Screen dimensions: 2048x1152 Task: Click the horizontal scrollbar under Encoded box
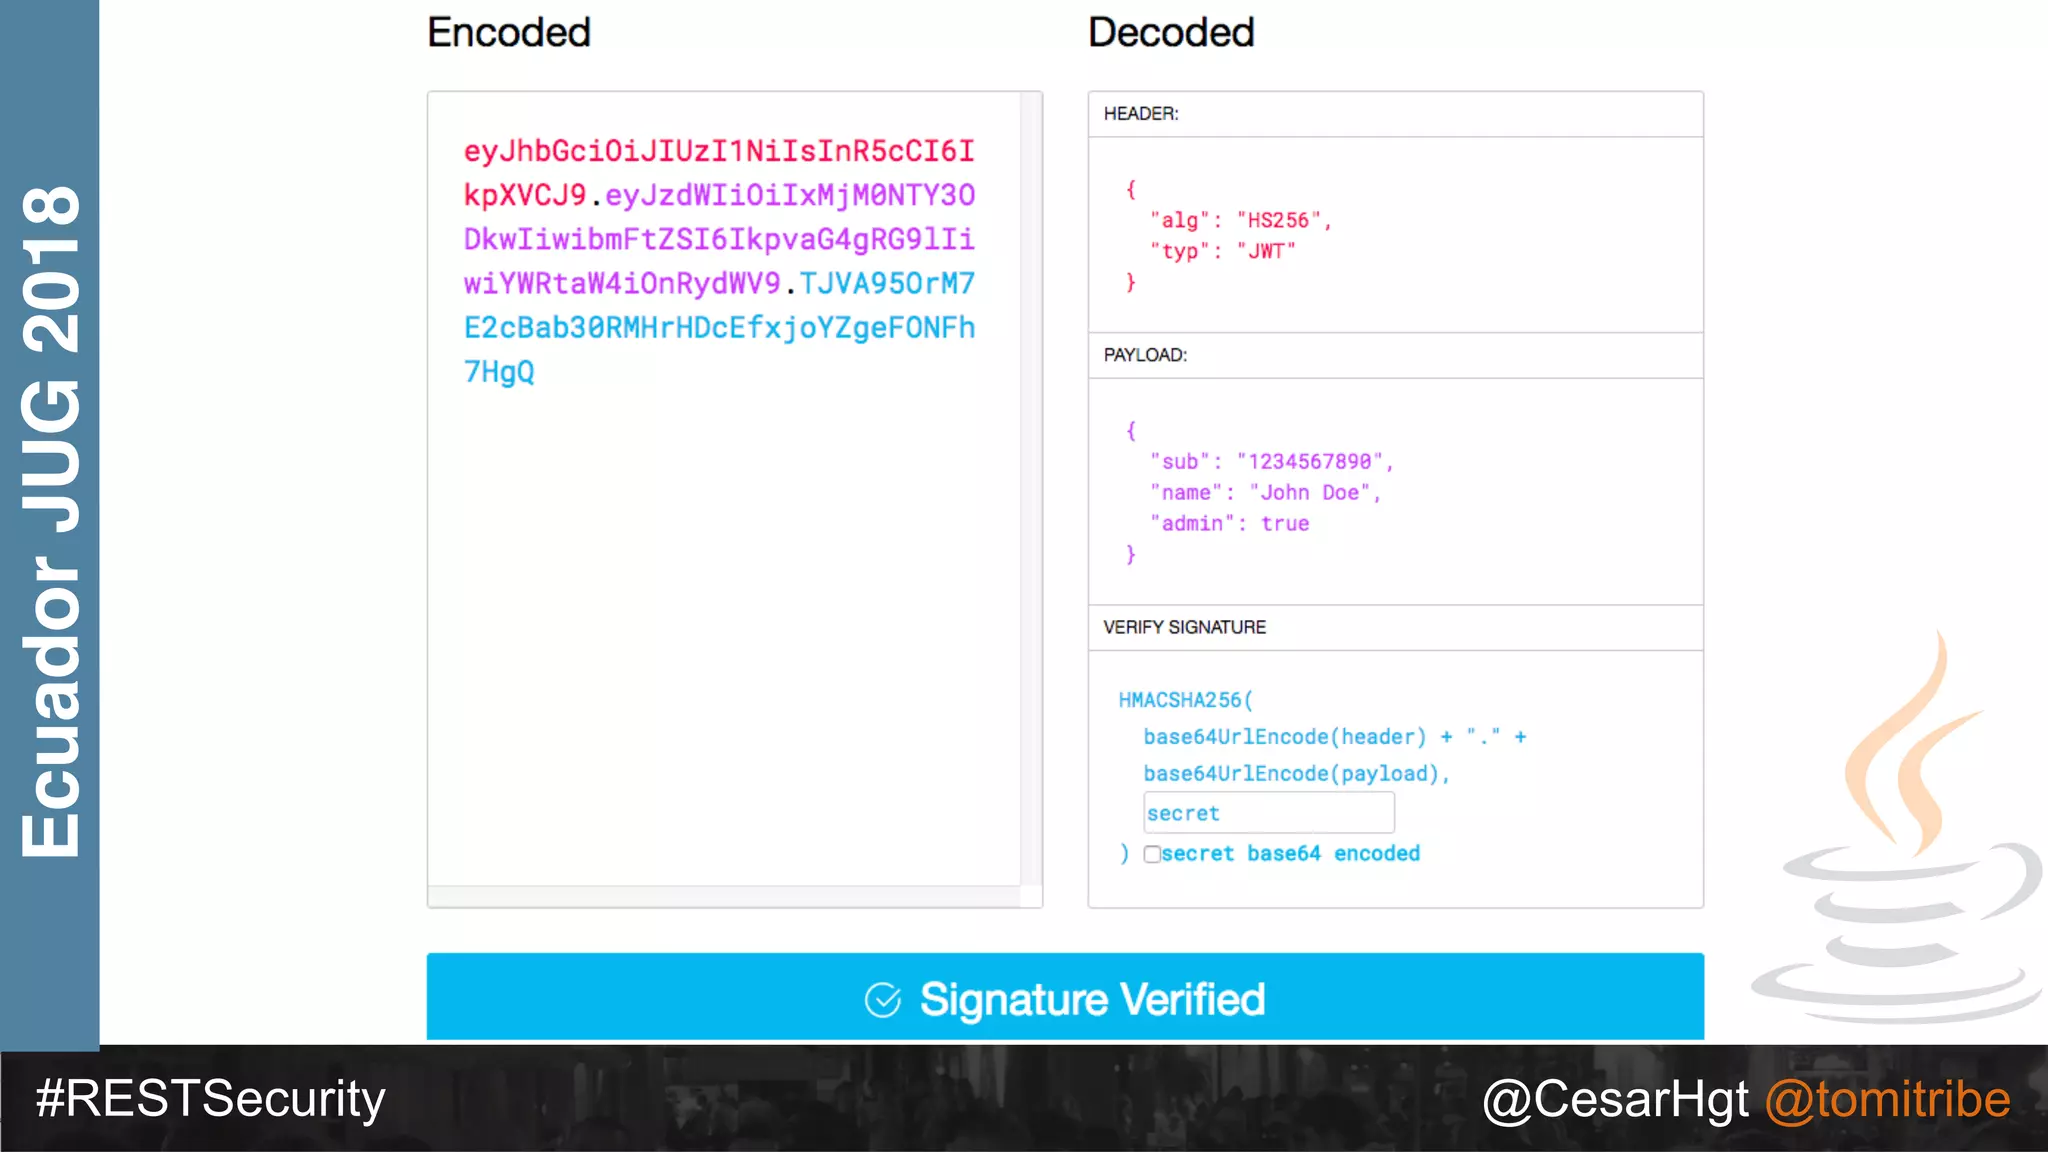(x=725, y=896)
